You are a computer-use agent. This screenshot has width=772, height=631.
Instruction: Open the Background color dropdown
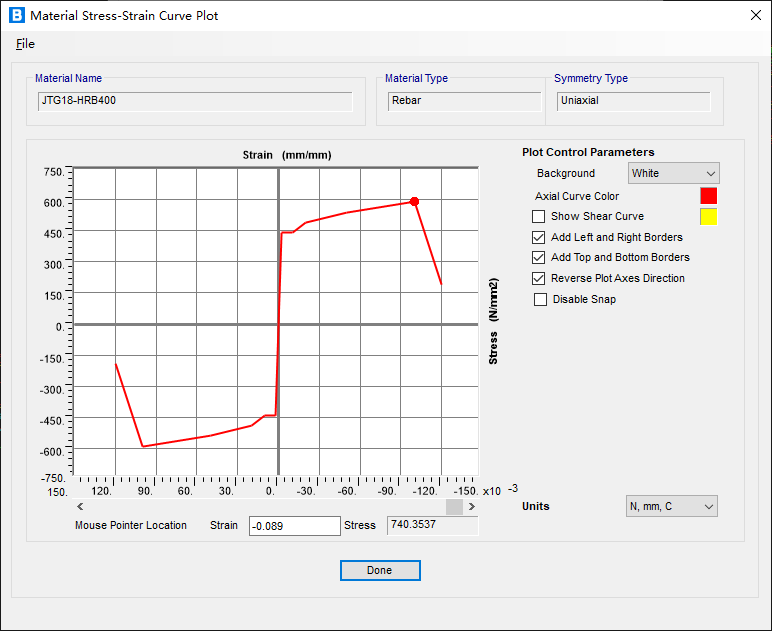tap(674, 173)
